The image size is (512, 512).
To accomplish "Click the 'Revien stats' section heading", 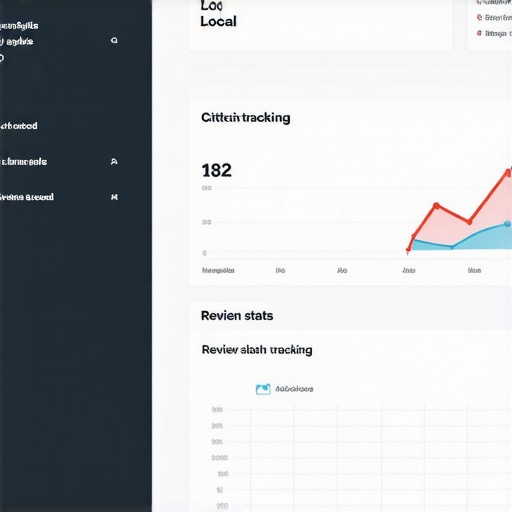I will (x=237, y=316).
